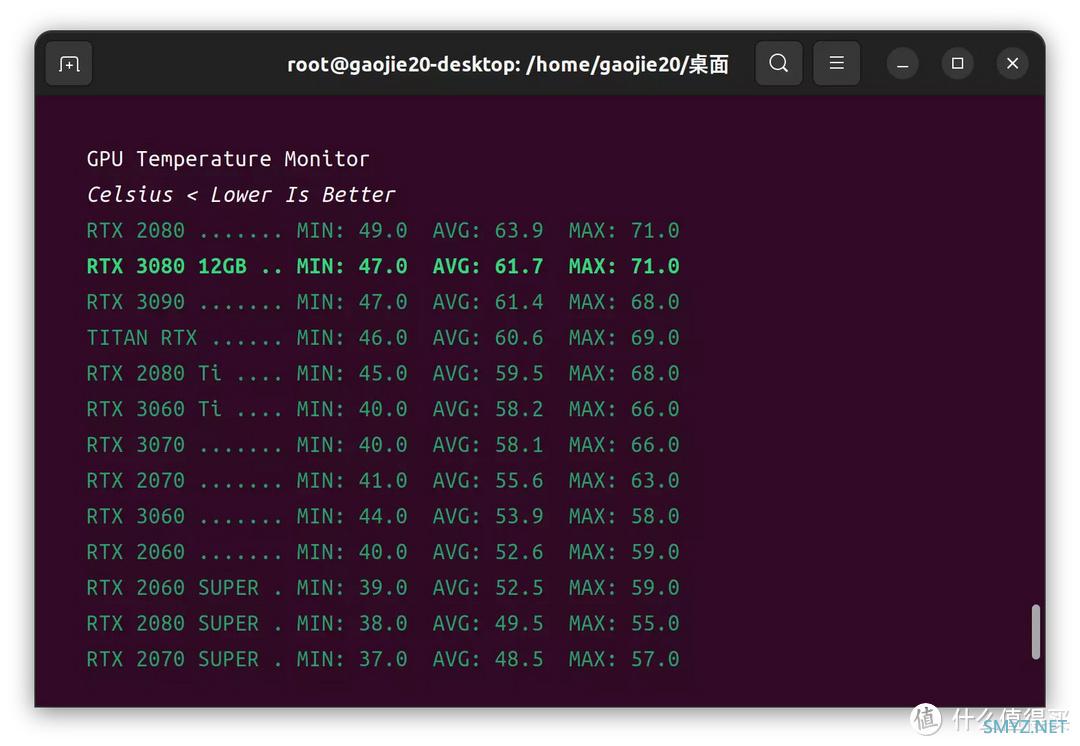
Task: Minimize the terminal window
Action: tap(902, 64)
